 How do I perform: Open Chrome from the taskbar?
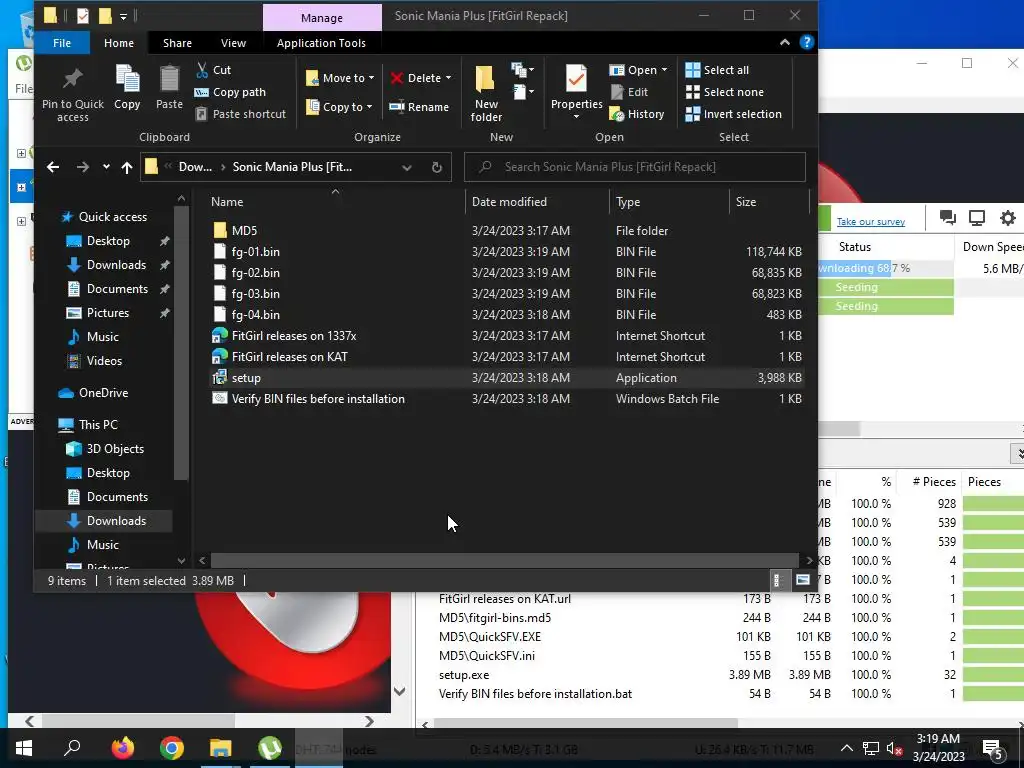[x=172, y=748]
